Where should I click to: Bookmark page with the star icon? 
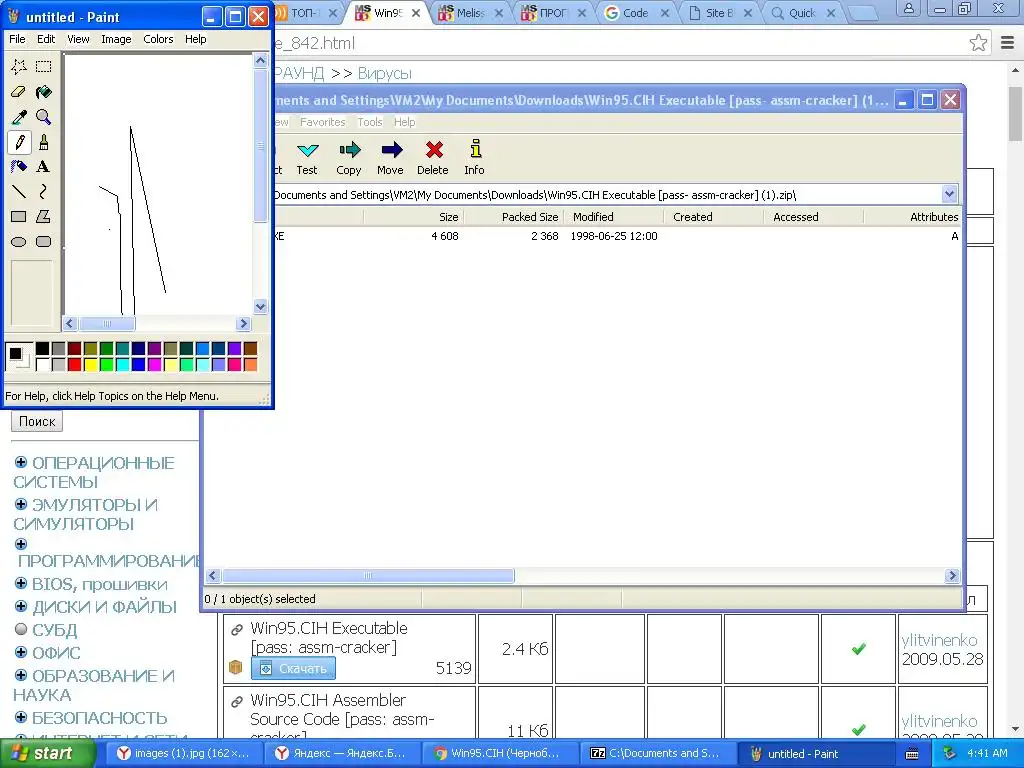coord(978,43)
